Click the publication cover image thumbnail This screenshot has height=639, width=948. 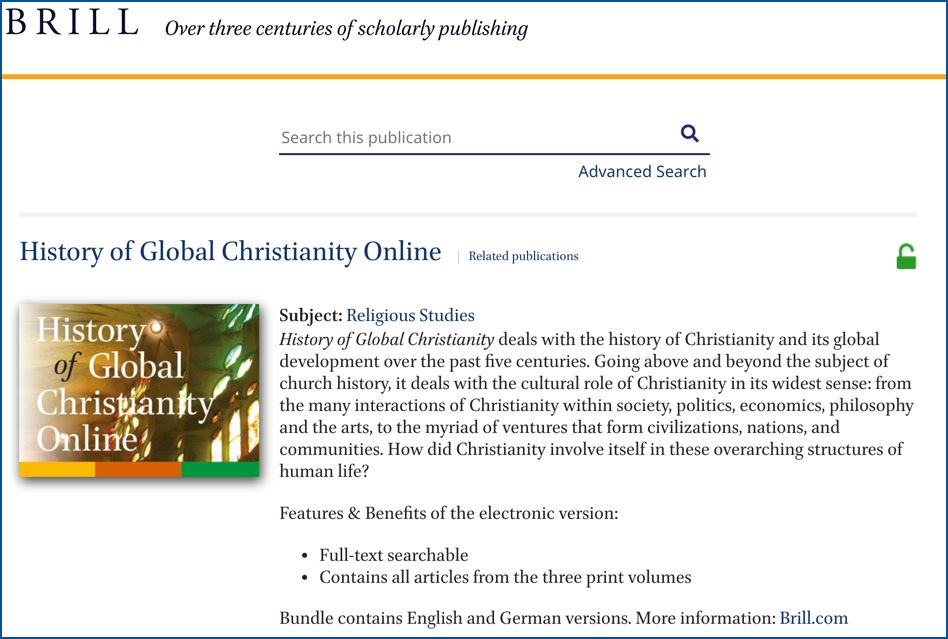139,390
